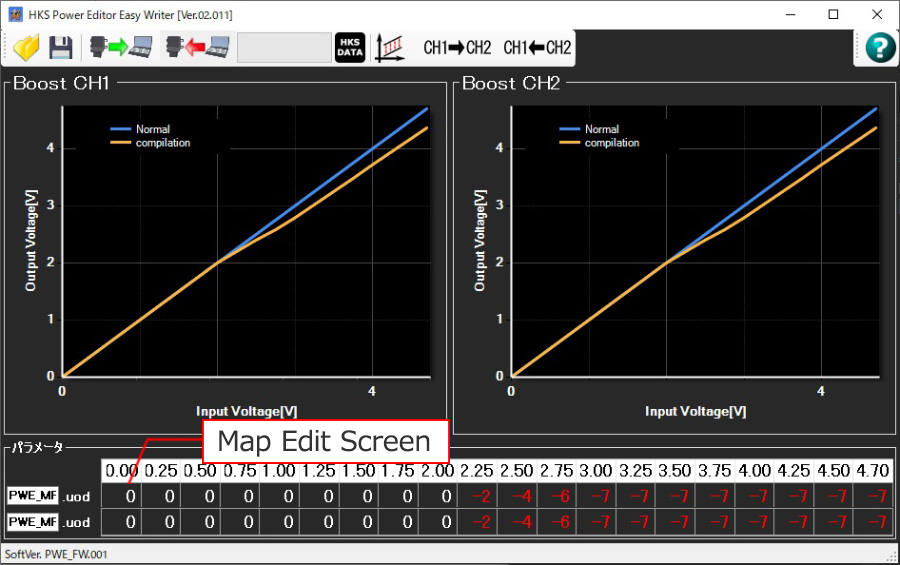Click the HKS Power Editor app icon in title bar
This screenshot has height=565, width=900.
coord(15,14)
